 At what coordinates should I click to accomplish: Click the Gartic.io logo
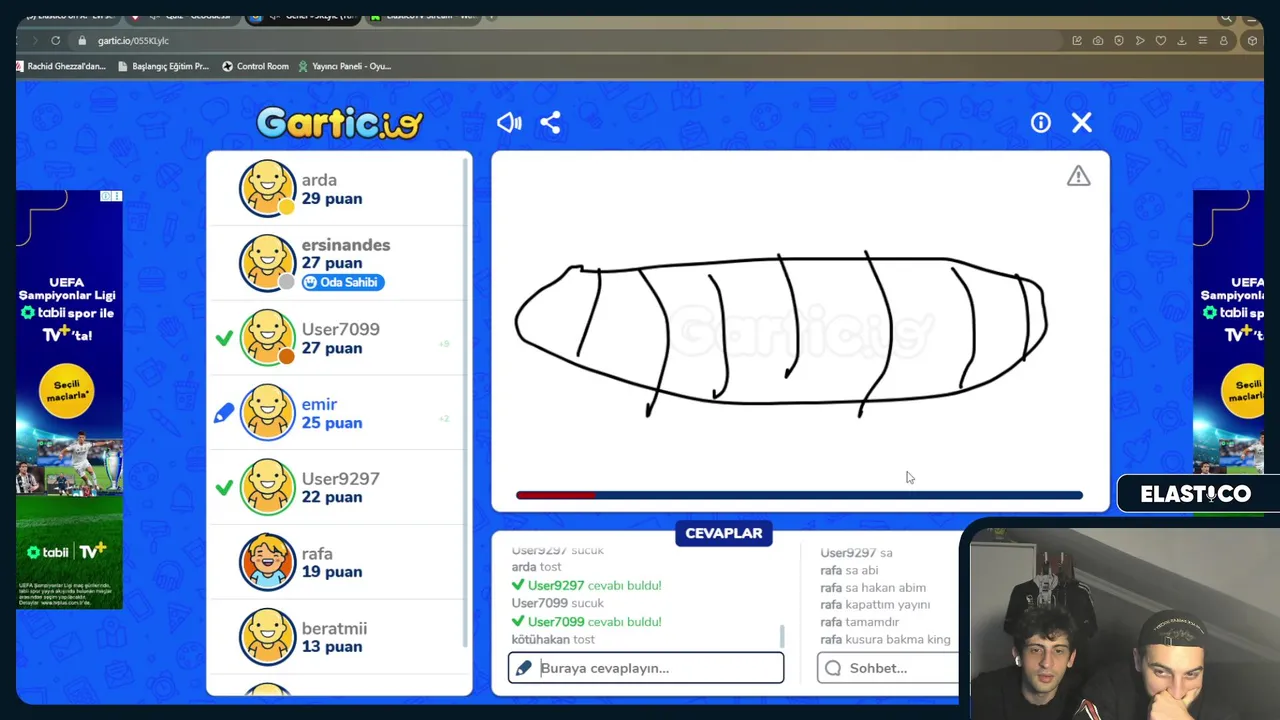tap(340, 123)
